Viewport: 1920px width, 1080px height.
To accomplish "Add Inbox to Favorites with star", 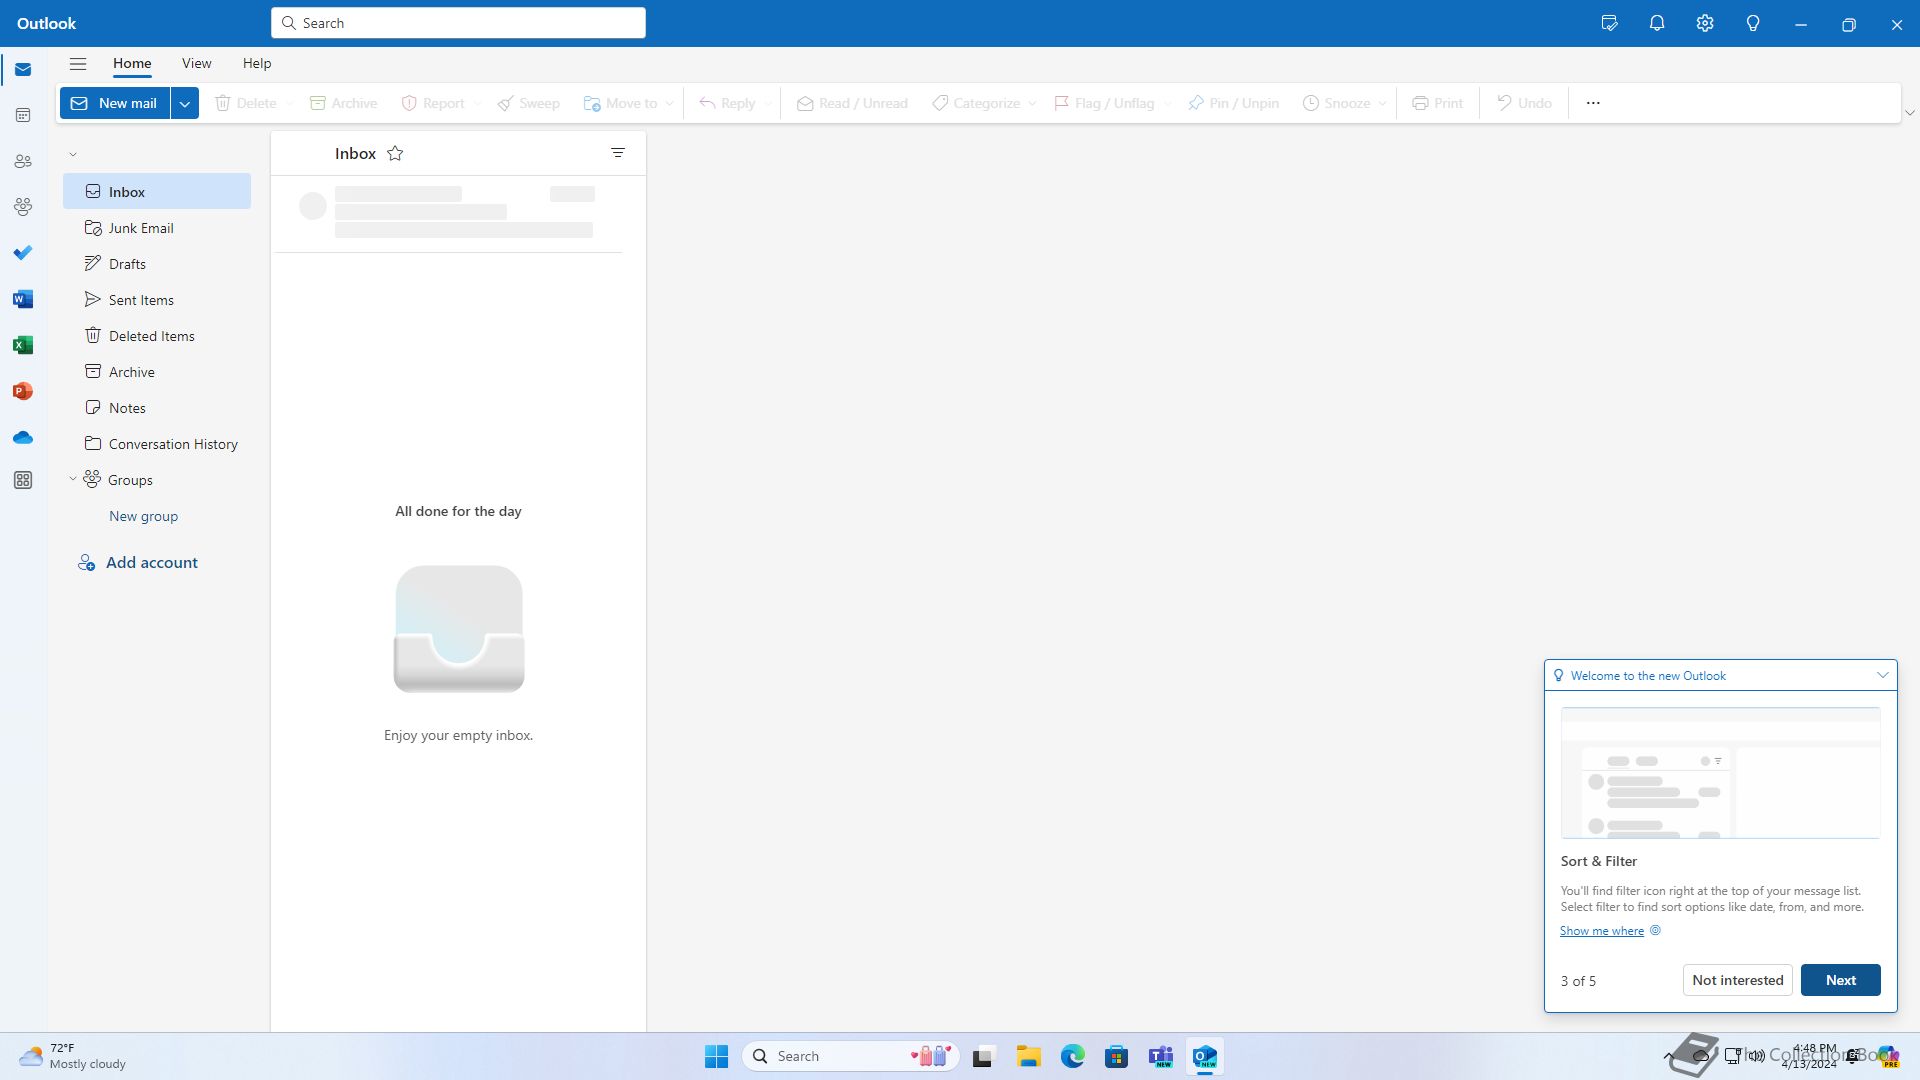I will (x=395, y=153).
